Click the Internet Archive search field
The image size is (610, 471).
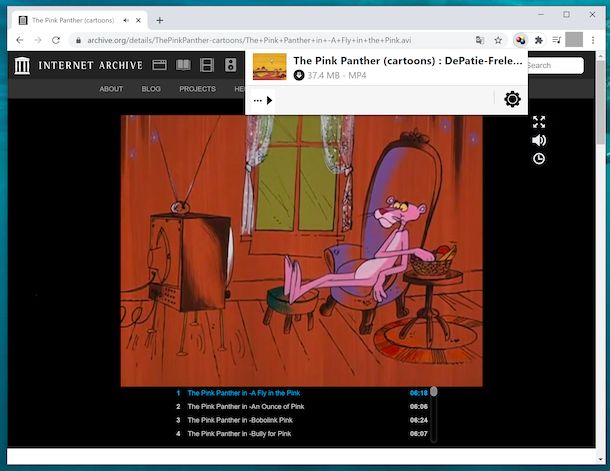click(556, 65)
